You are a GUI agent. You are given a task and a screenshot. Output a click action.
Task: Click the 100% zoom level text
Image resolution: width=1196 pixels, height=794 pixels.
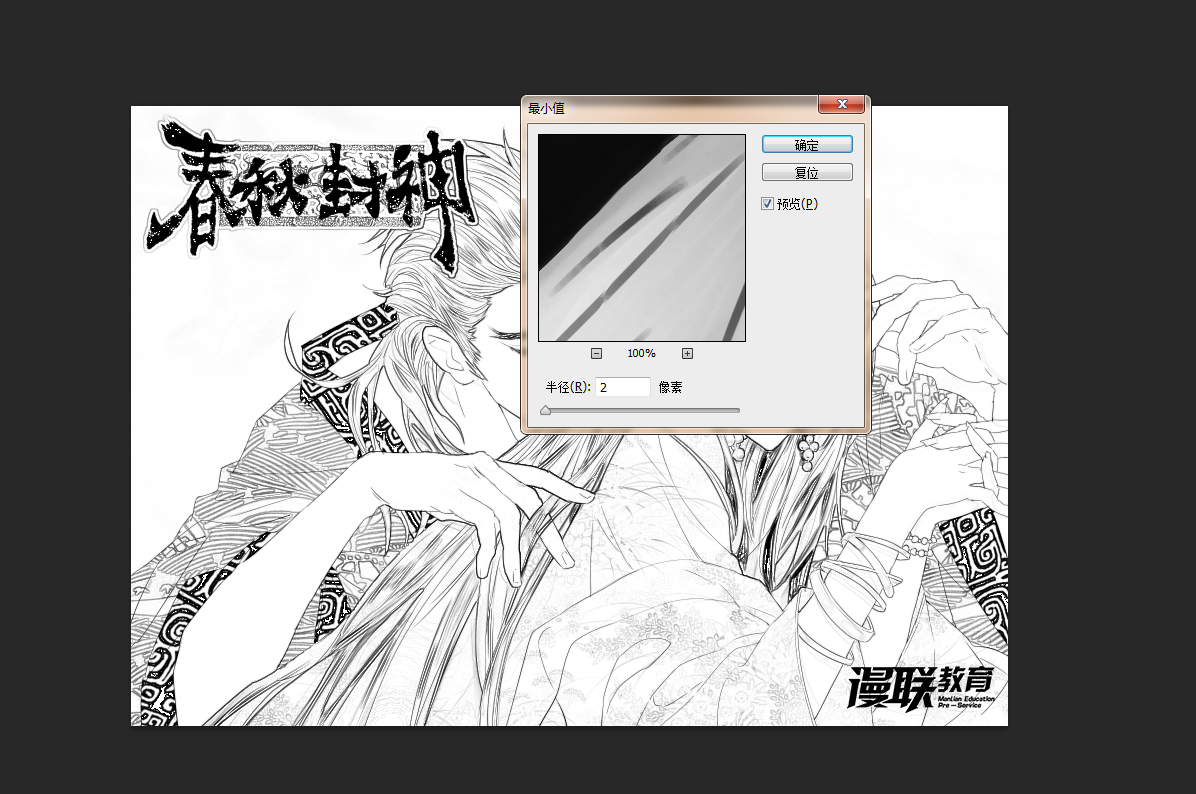(x=641, y=353)
